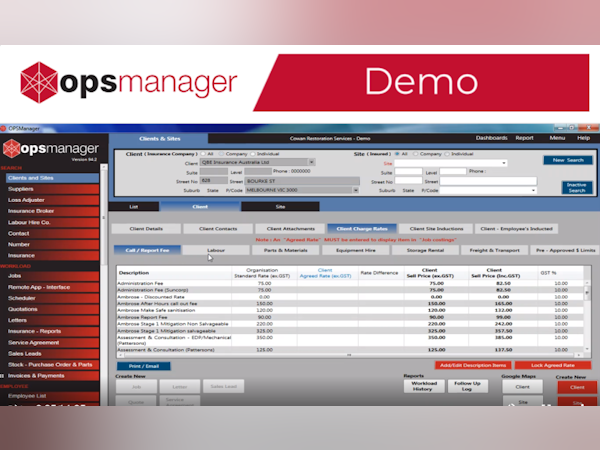Select the Pre - Approved $ Limits tab

pyautogui.click(x=566, y=250)
